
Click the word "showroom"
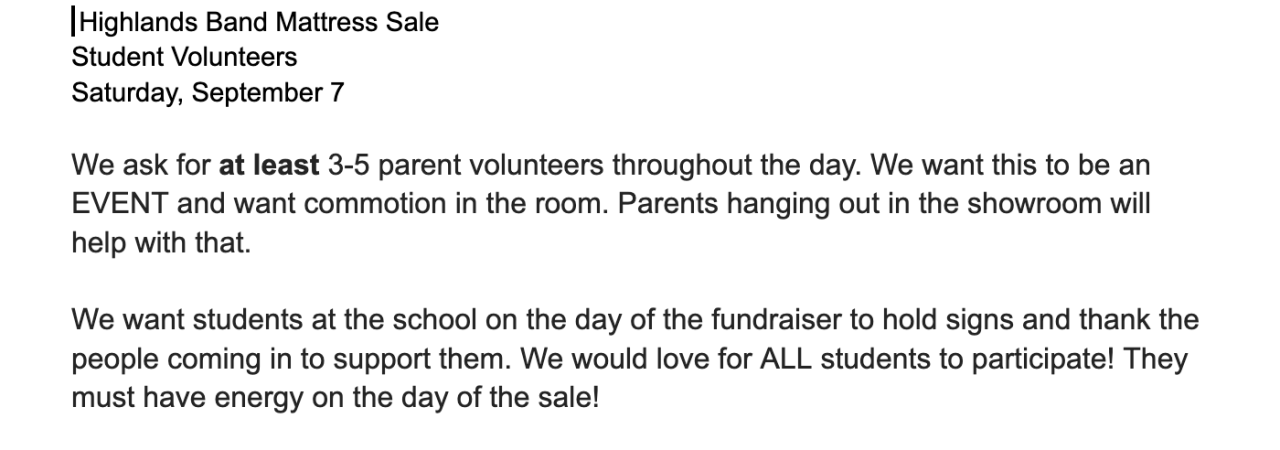click(1045, 203)
